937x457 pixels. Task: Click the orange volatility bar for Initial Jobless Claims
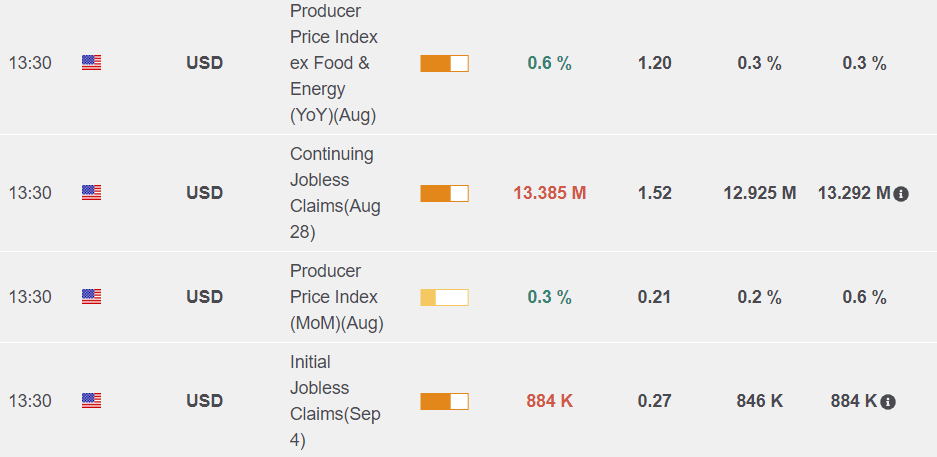444,401
